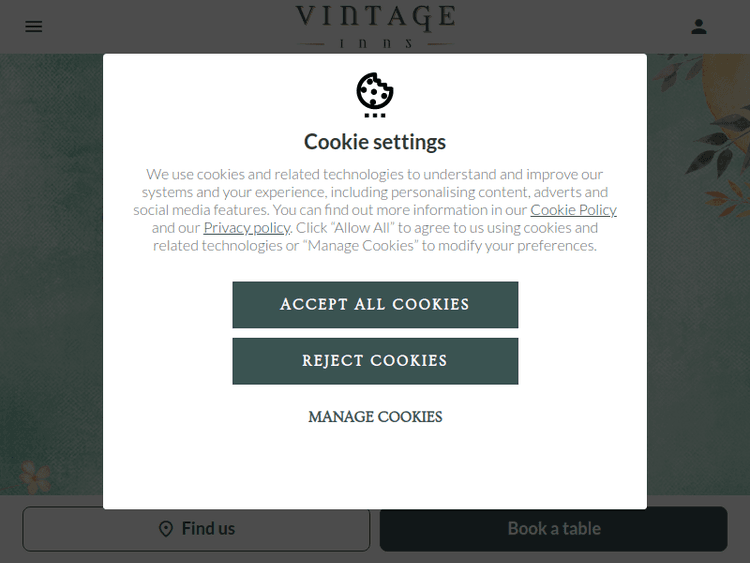Click the header bar beside the hamburger icon
750x563 pixels.
[x=167, y=27]
